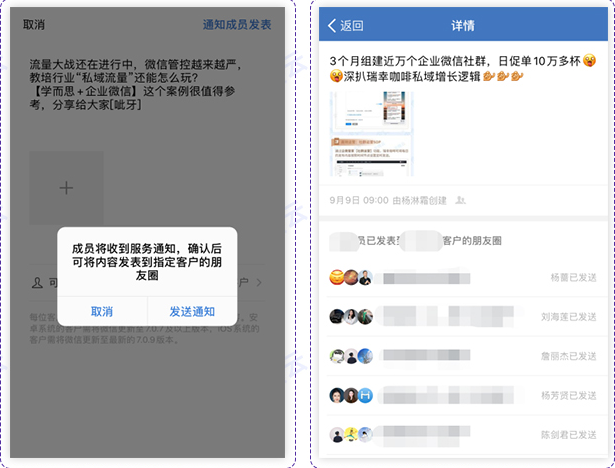Open the upper post image thumbnail
This screenshot has height=468, width=615.
372,112
